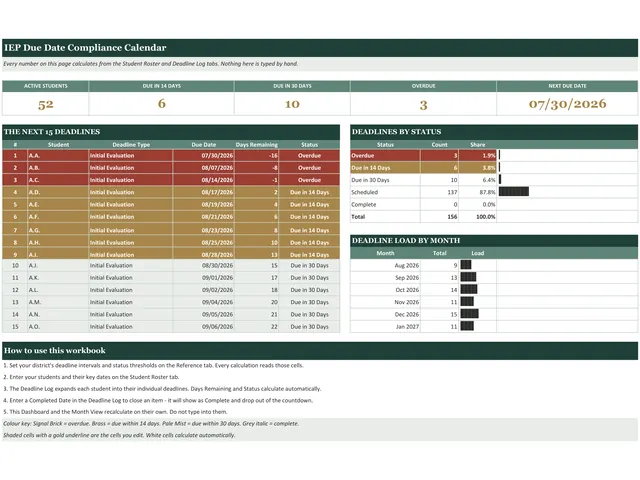This screenshot has height=480, width=640.
Task: Select Sep 2026 month cell
Action: click(385, 278)
